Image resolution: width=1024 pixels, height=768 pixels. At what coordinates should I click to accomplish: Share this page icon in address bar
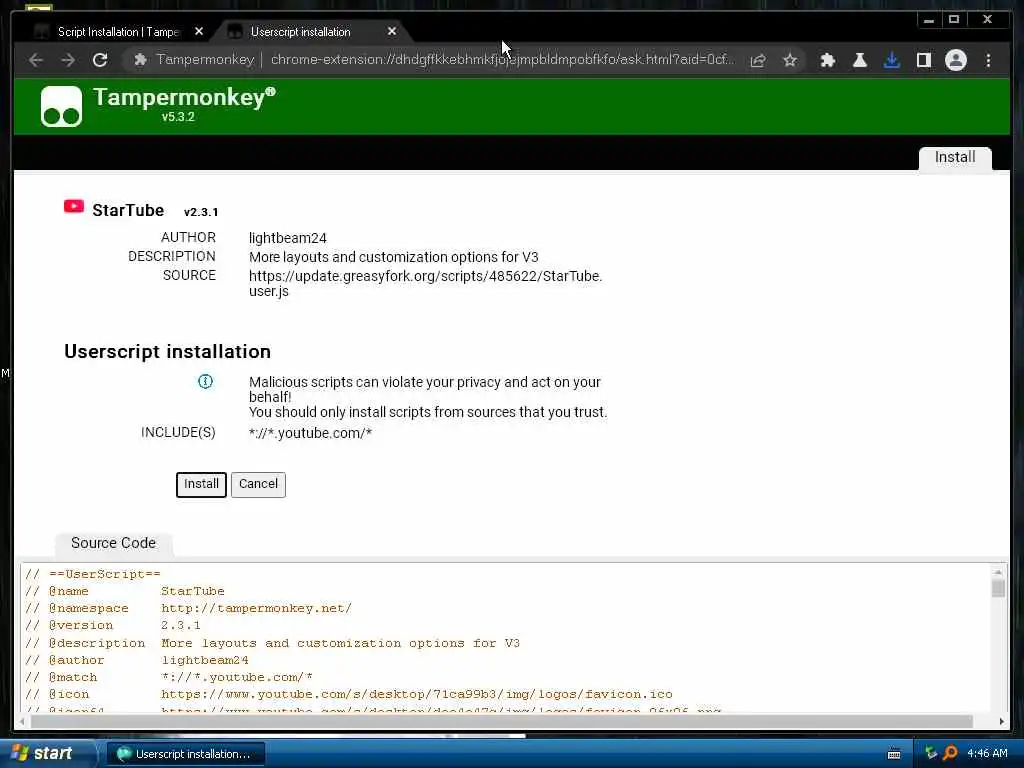758,60
